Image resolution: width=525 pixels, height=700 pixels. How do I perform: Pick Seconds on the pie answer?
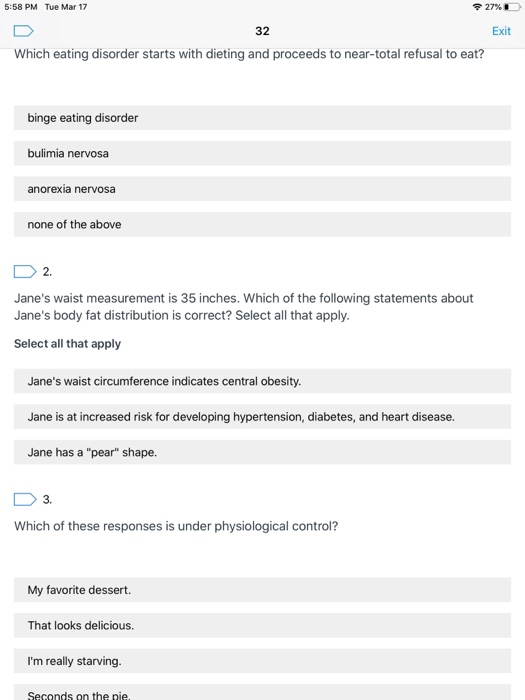pos(262,692)
